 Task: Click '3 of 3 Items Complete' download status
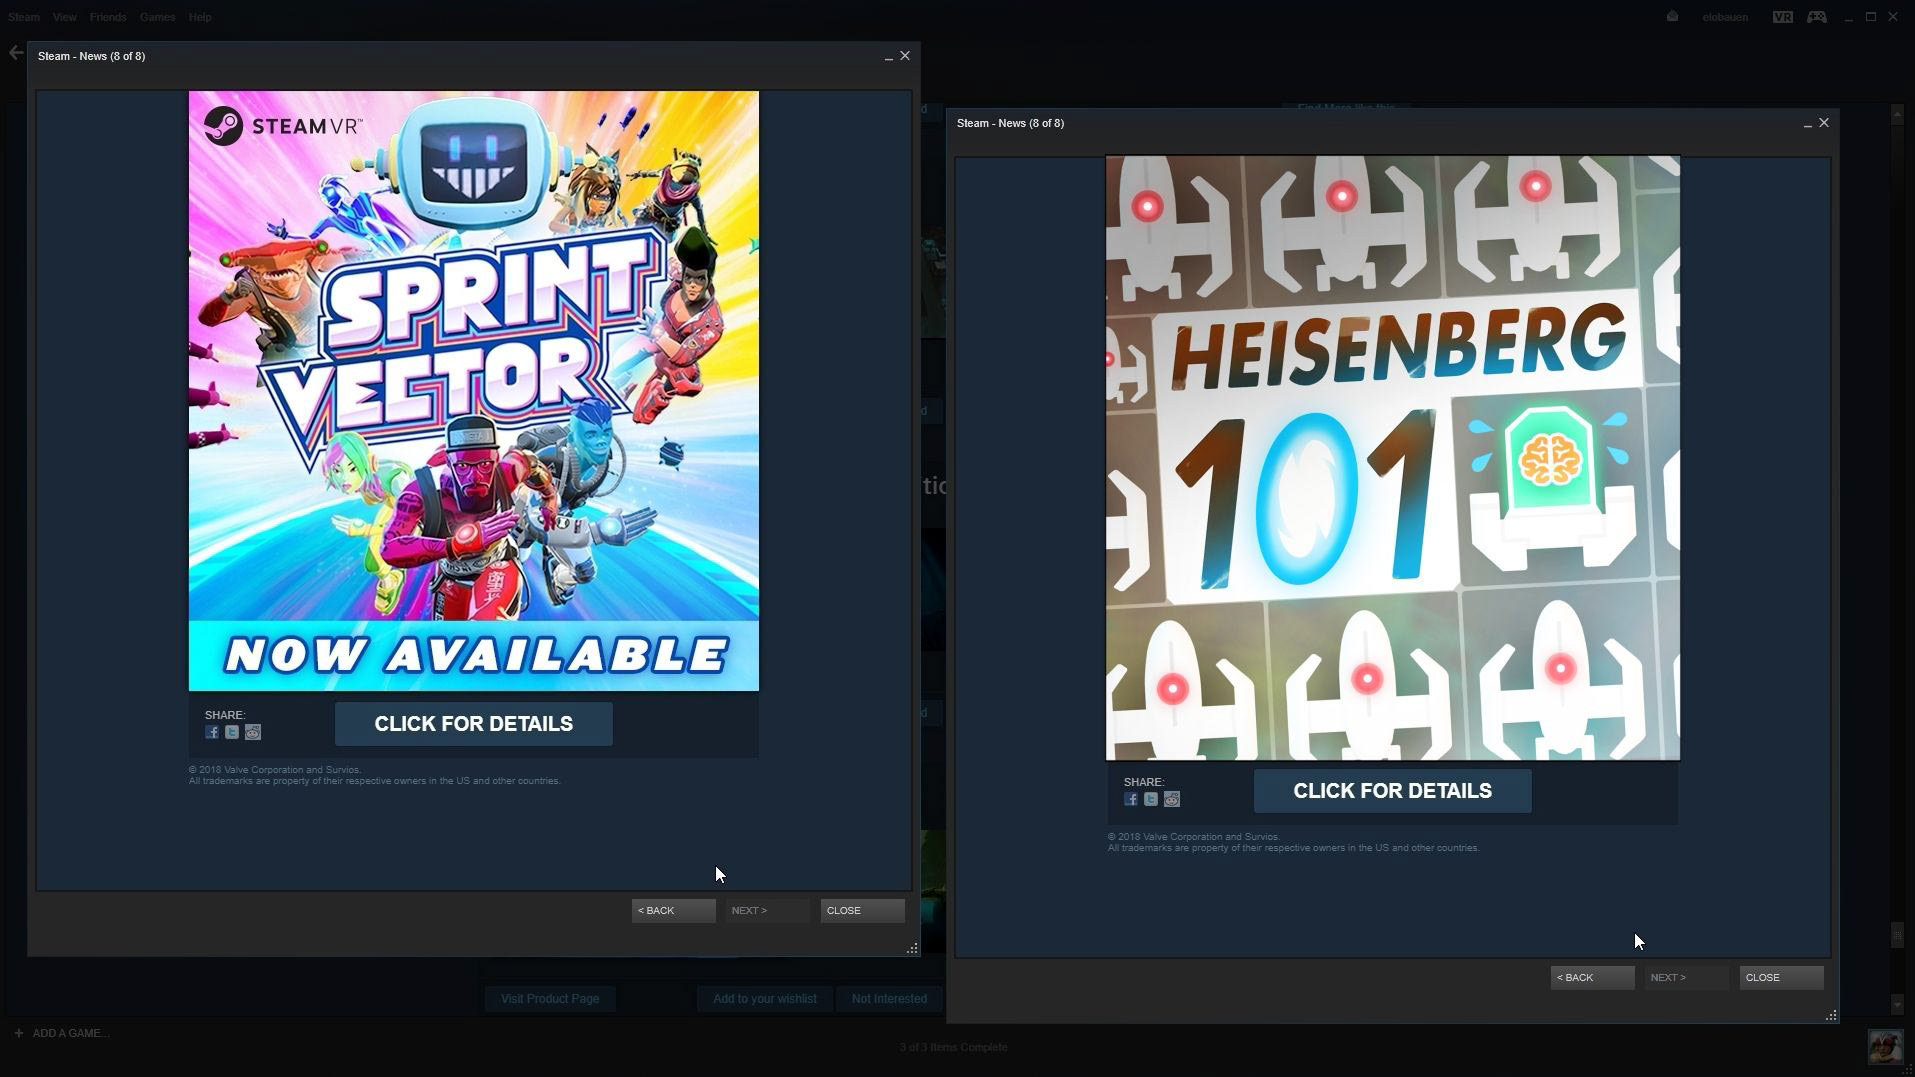point(954,1047)
